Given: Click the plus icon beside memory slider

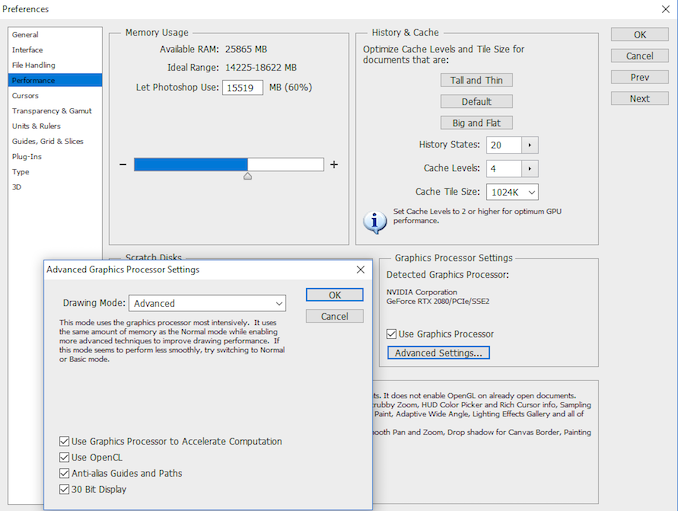Looking at the screenshot, I should [334, 165].
